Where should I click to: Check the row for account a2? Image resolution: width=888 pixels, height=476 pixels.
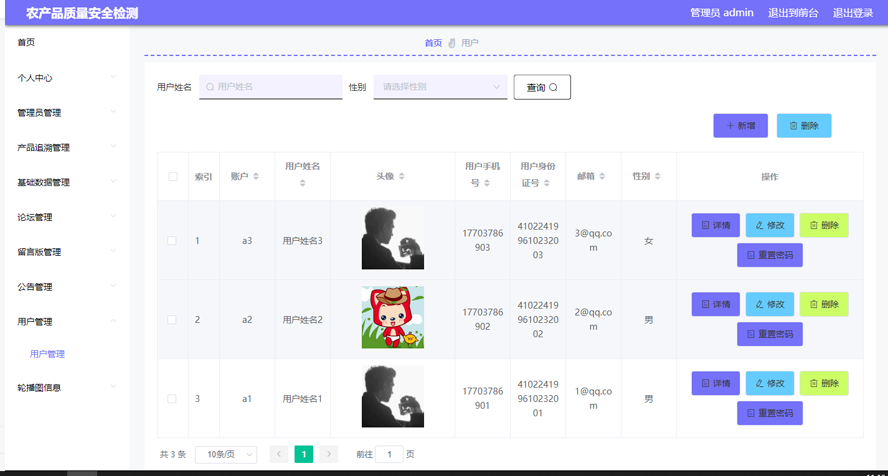coord(172,320)
